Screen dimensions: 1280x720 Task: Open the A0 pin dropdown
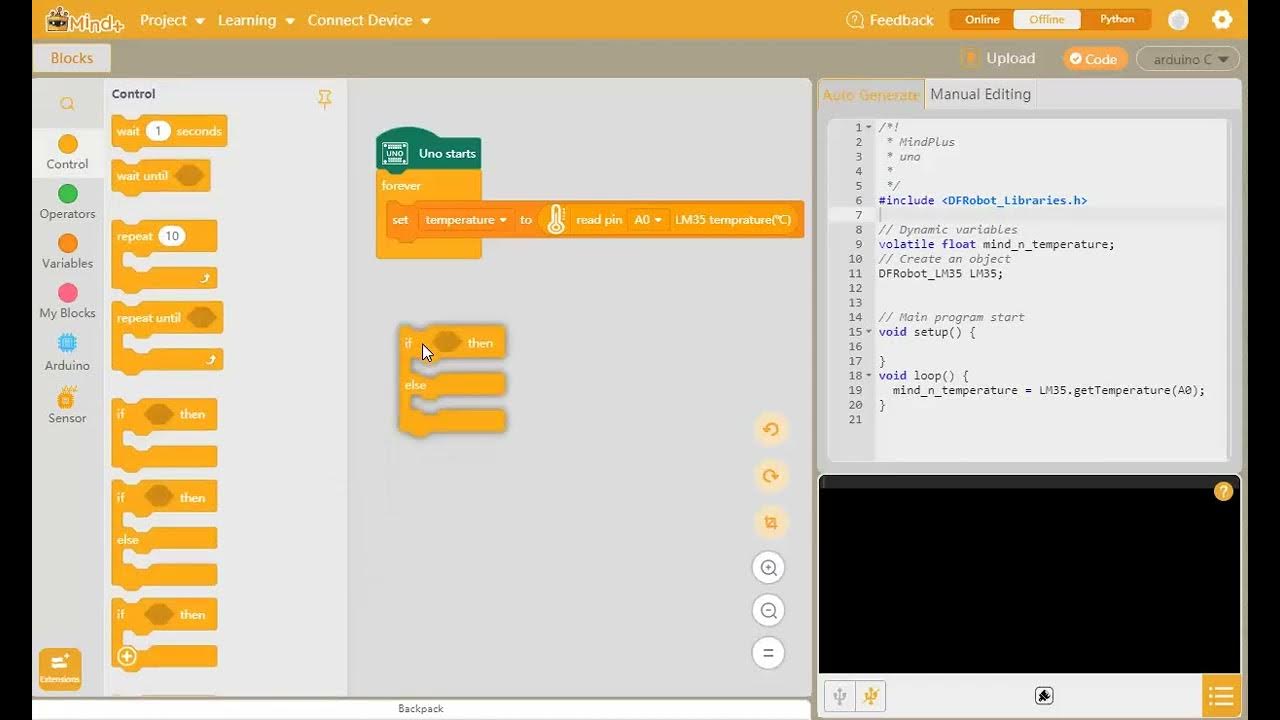click(x=648, y=220)
